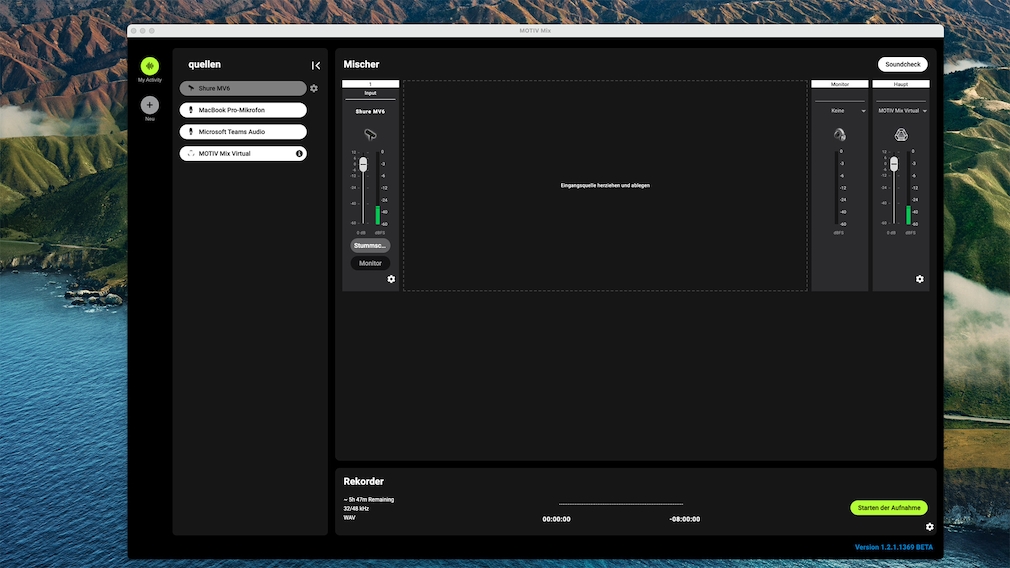The image size is (1010, 568).
Task: Toggle Stummschalten mute on Input channel
Action: (370, 245)
